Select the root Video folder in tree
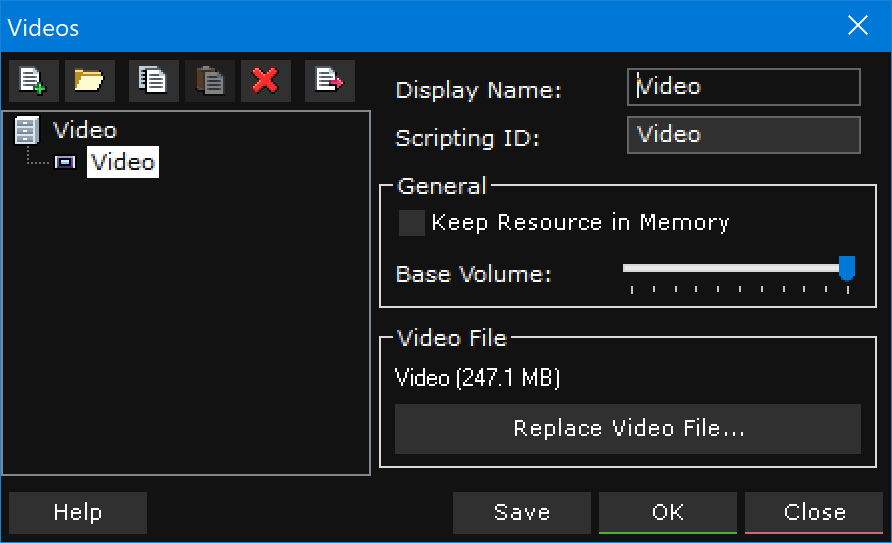The height and width of the screenshot is (543, 892). click(x=84, y=130)
